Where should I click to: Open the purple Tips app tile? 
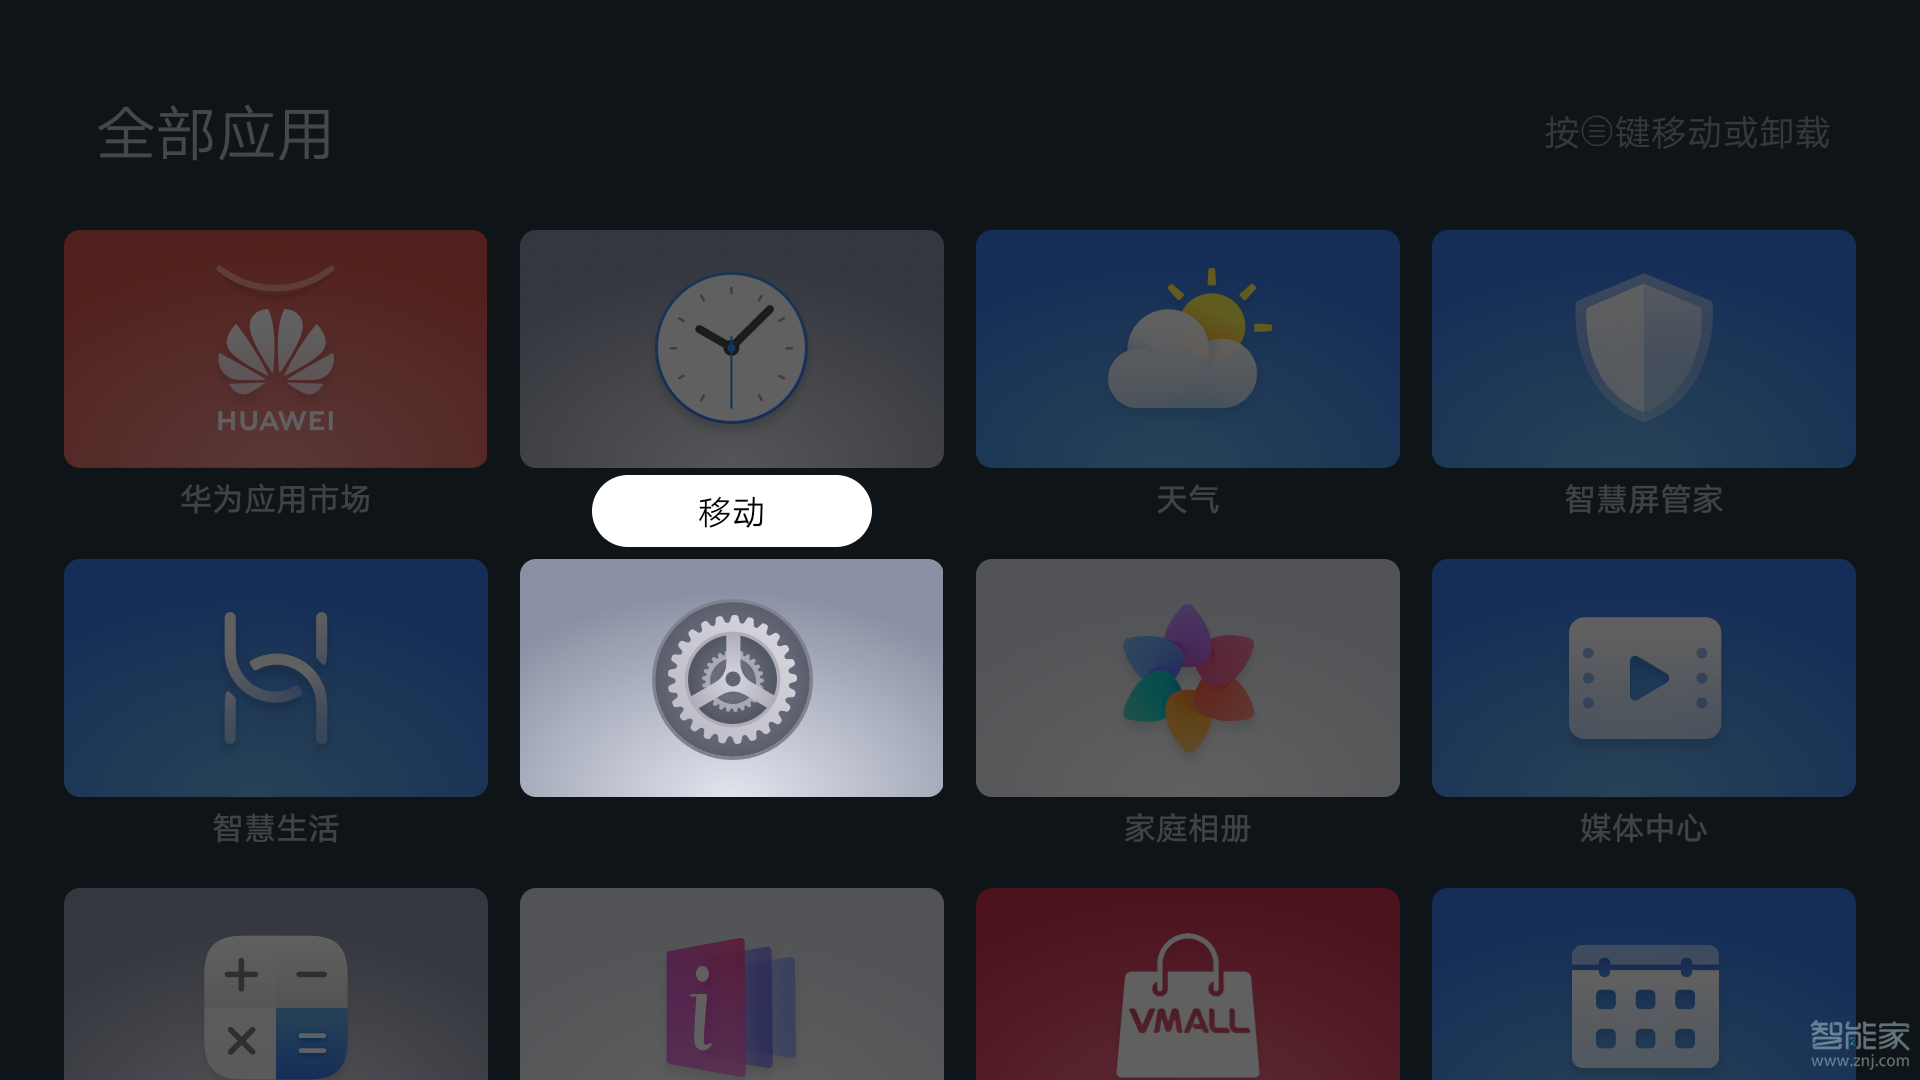732,984
